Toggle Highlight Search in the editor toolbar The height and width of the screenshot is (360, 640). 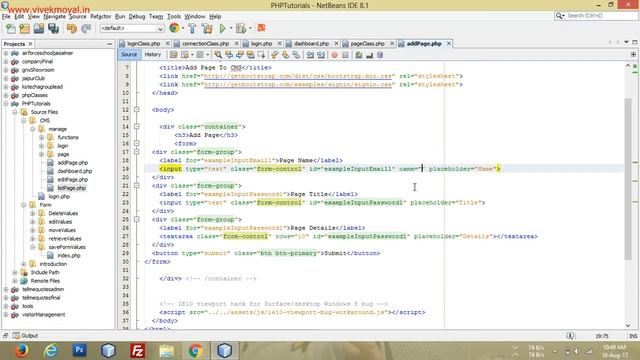point(250,55)
